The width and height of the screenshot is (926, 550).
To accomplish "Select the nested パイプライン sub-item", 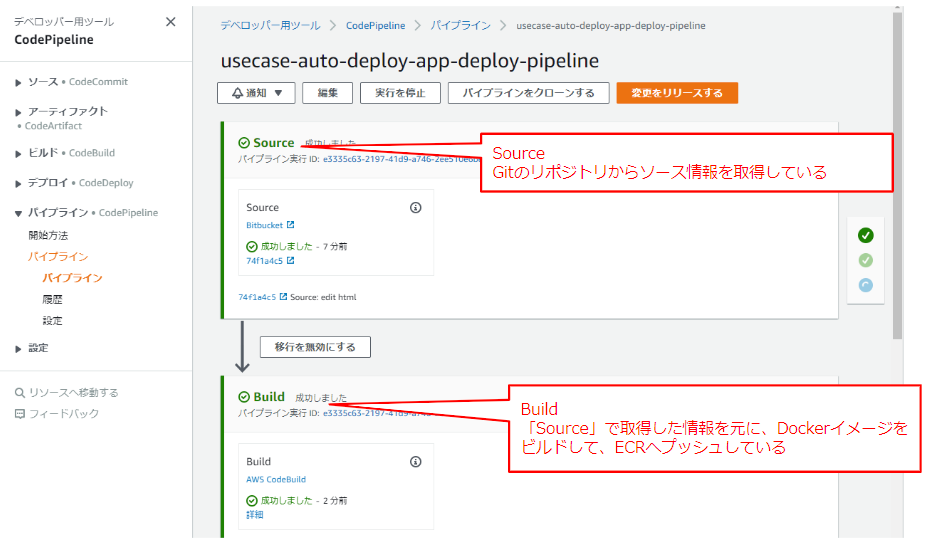I will coord(73,278).
